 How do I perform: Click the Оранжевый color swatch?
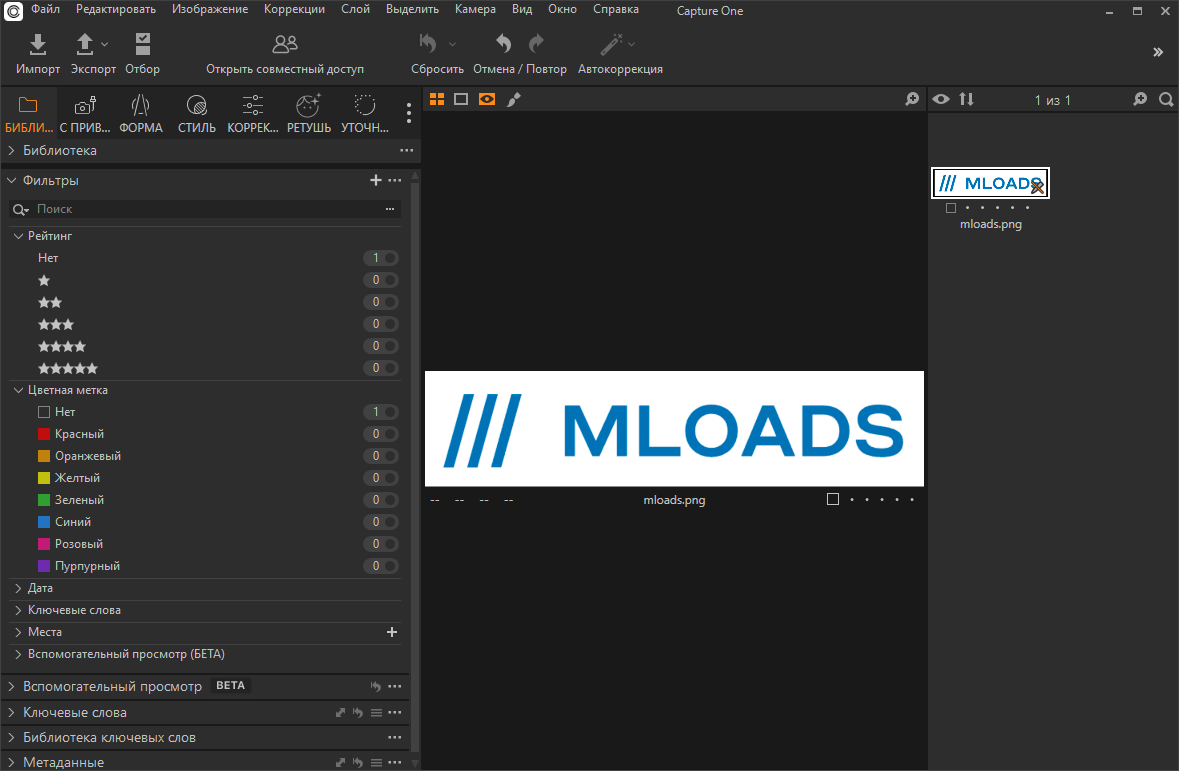click(x=44, y=456)
